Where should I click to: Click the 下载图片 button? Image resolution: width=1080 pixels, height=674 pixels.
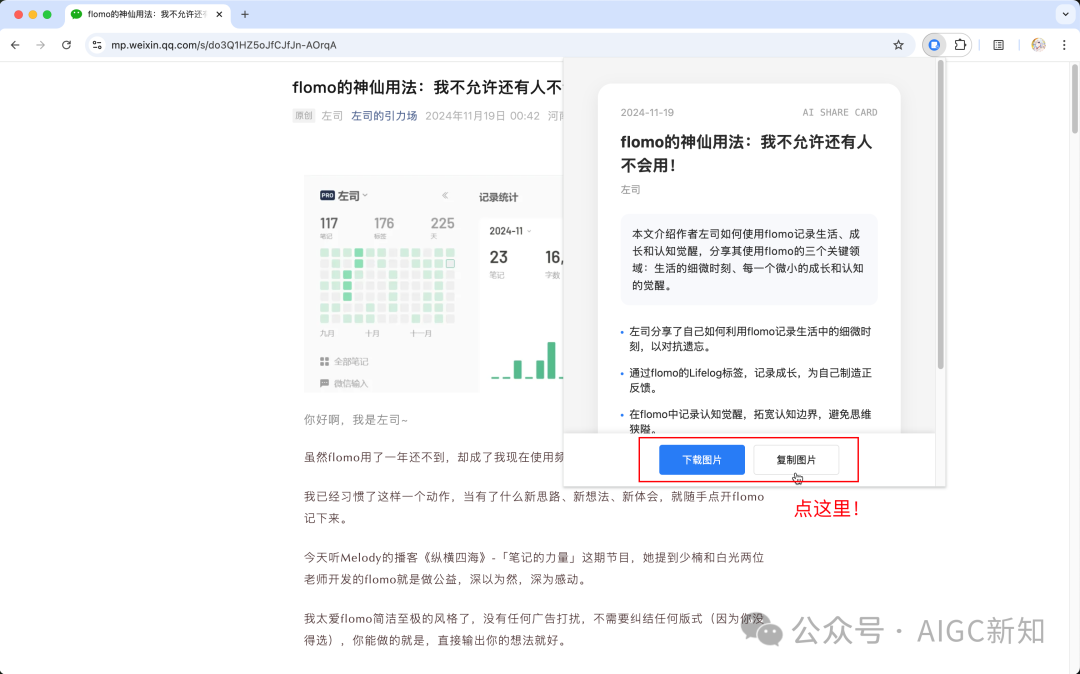pos(701,460)
